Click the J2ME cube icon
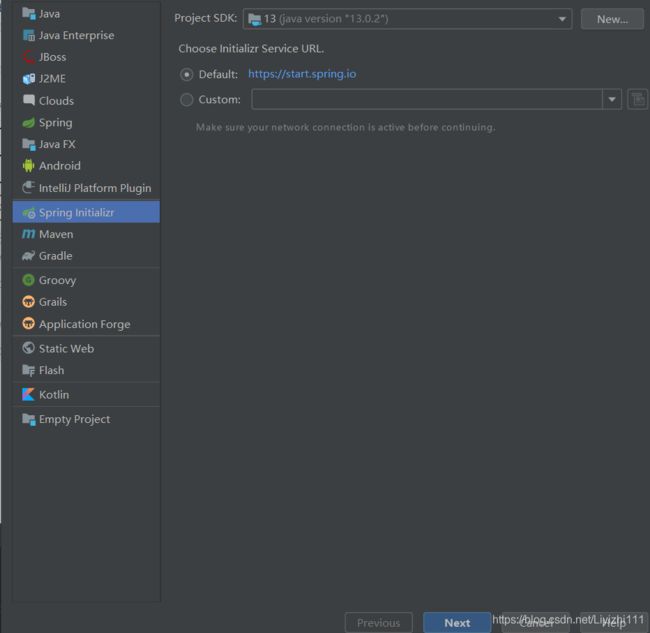 pyautogui.click(x=29, y=79)
